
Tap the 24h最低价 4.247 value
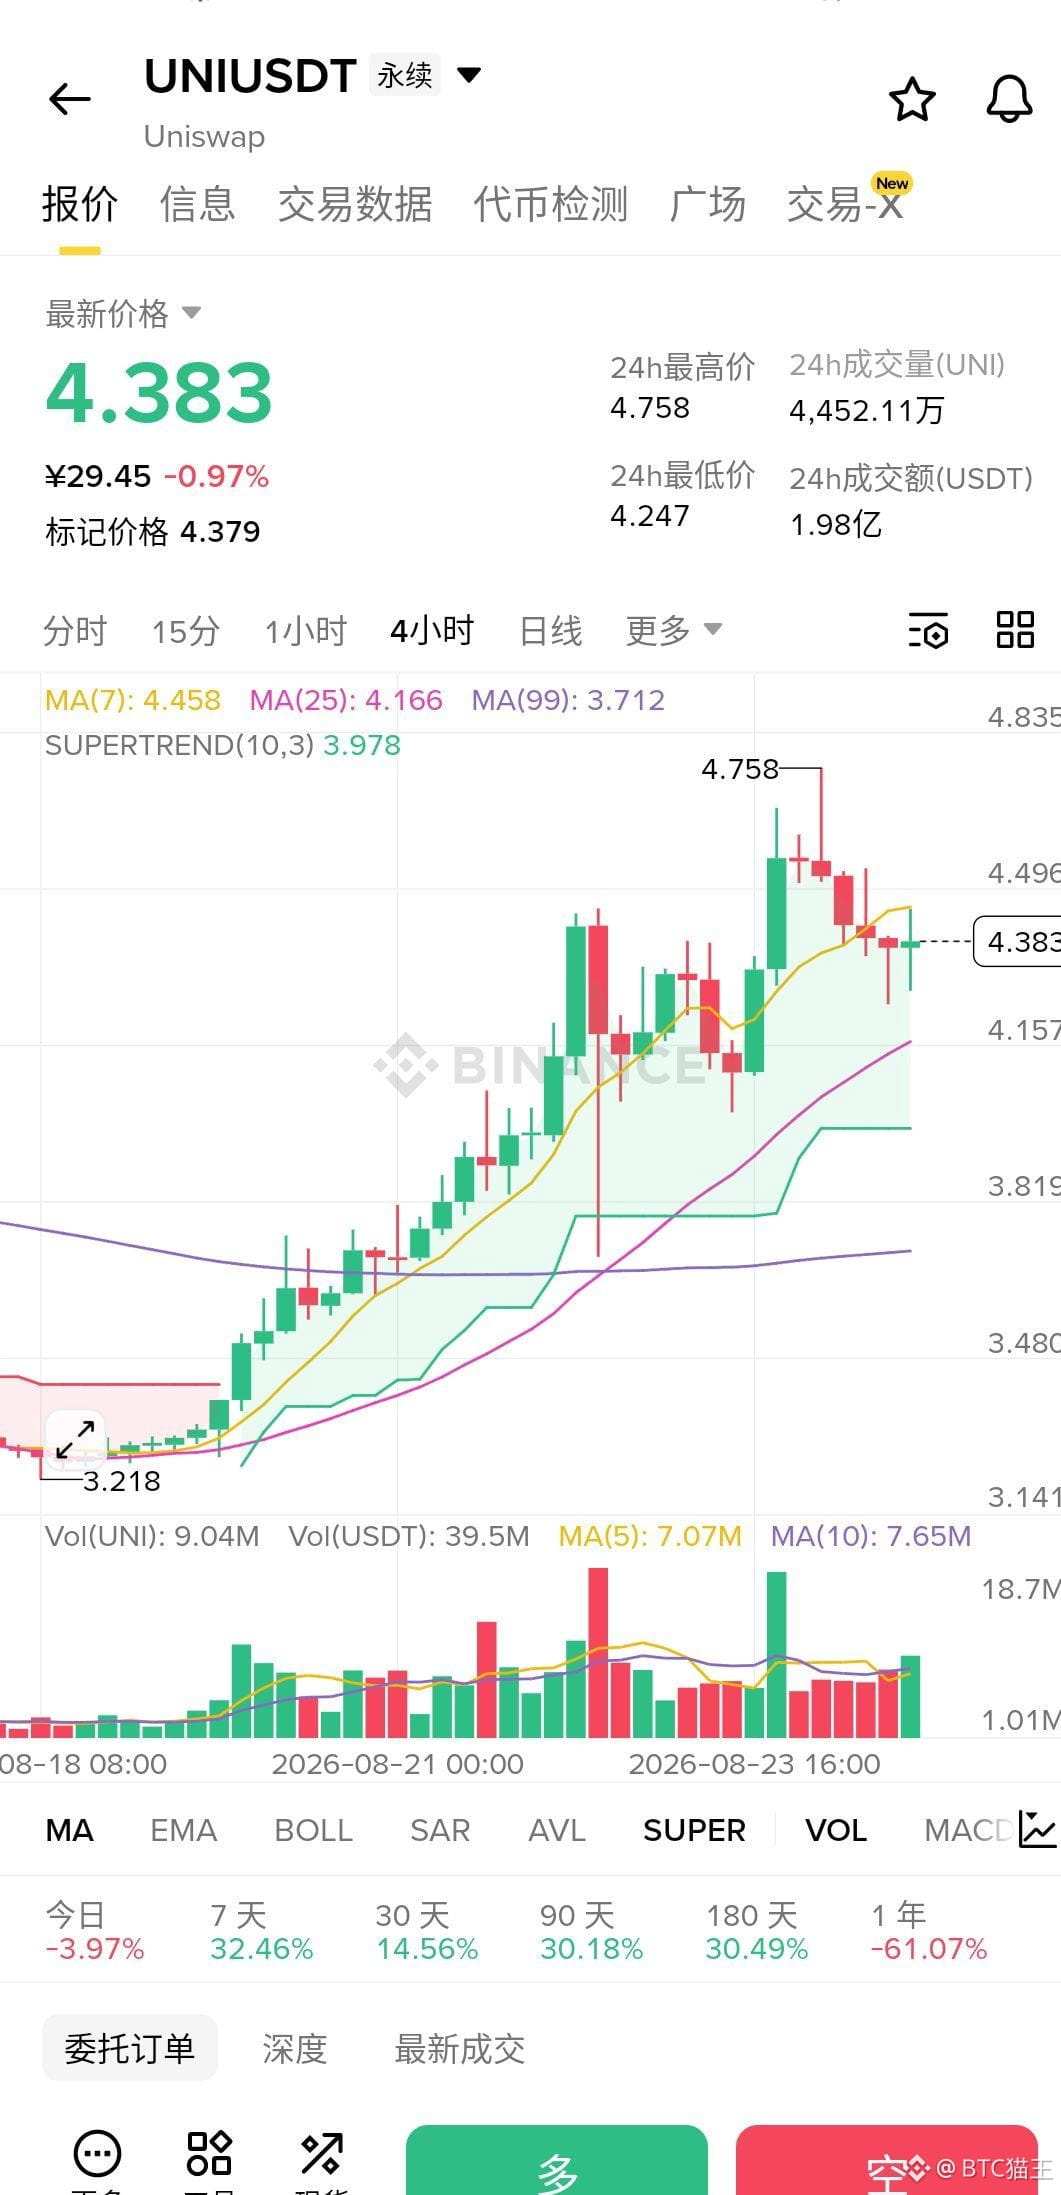tap(650, 516)
